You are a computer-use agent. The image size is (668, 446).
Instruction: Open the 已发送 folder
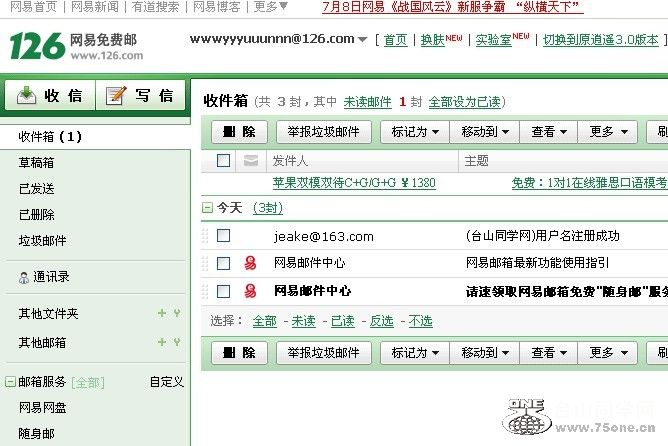pos(36,189)
